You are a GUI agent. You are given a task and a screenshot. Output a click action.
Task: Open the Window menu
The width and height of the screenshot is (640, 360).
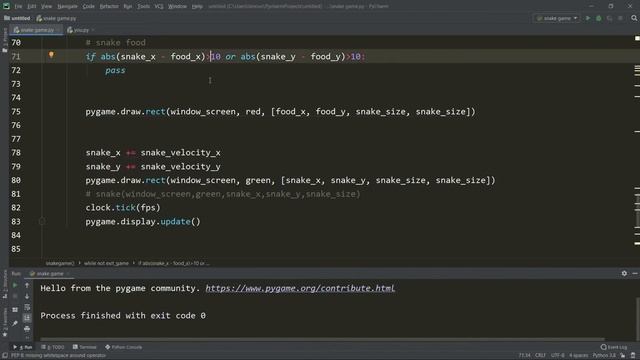(178, 7)
